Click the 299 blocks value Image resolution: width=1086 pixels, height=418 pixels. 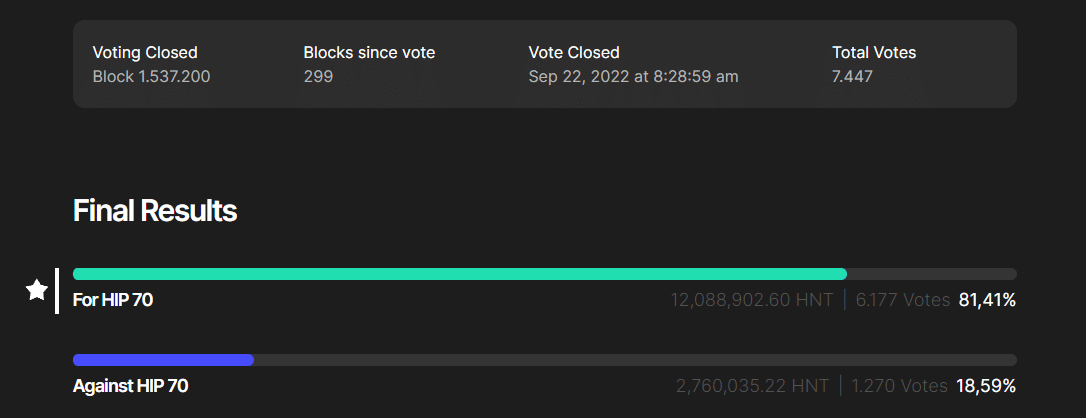pyautogui.click(x=318, y=76)
